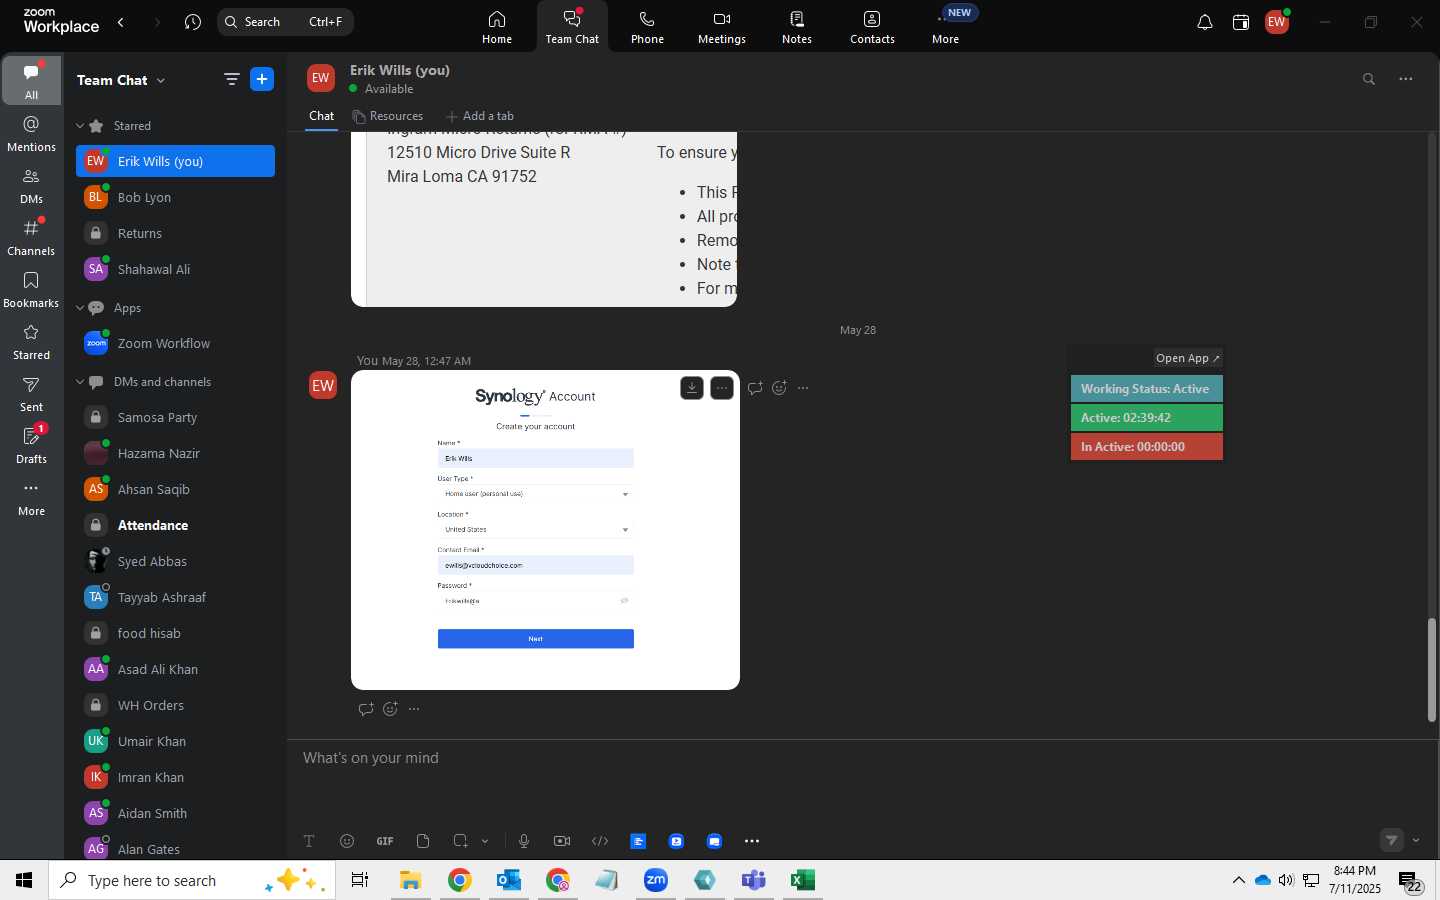Open Drafts in left sidebar
Screen dimensions: 1440x900
pyautogui.click(x=31, y=445)
